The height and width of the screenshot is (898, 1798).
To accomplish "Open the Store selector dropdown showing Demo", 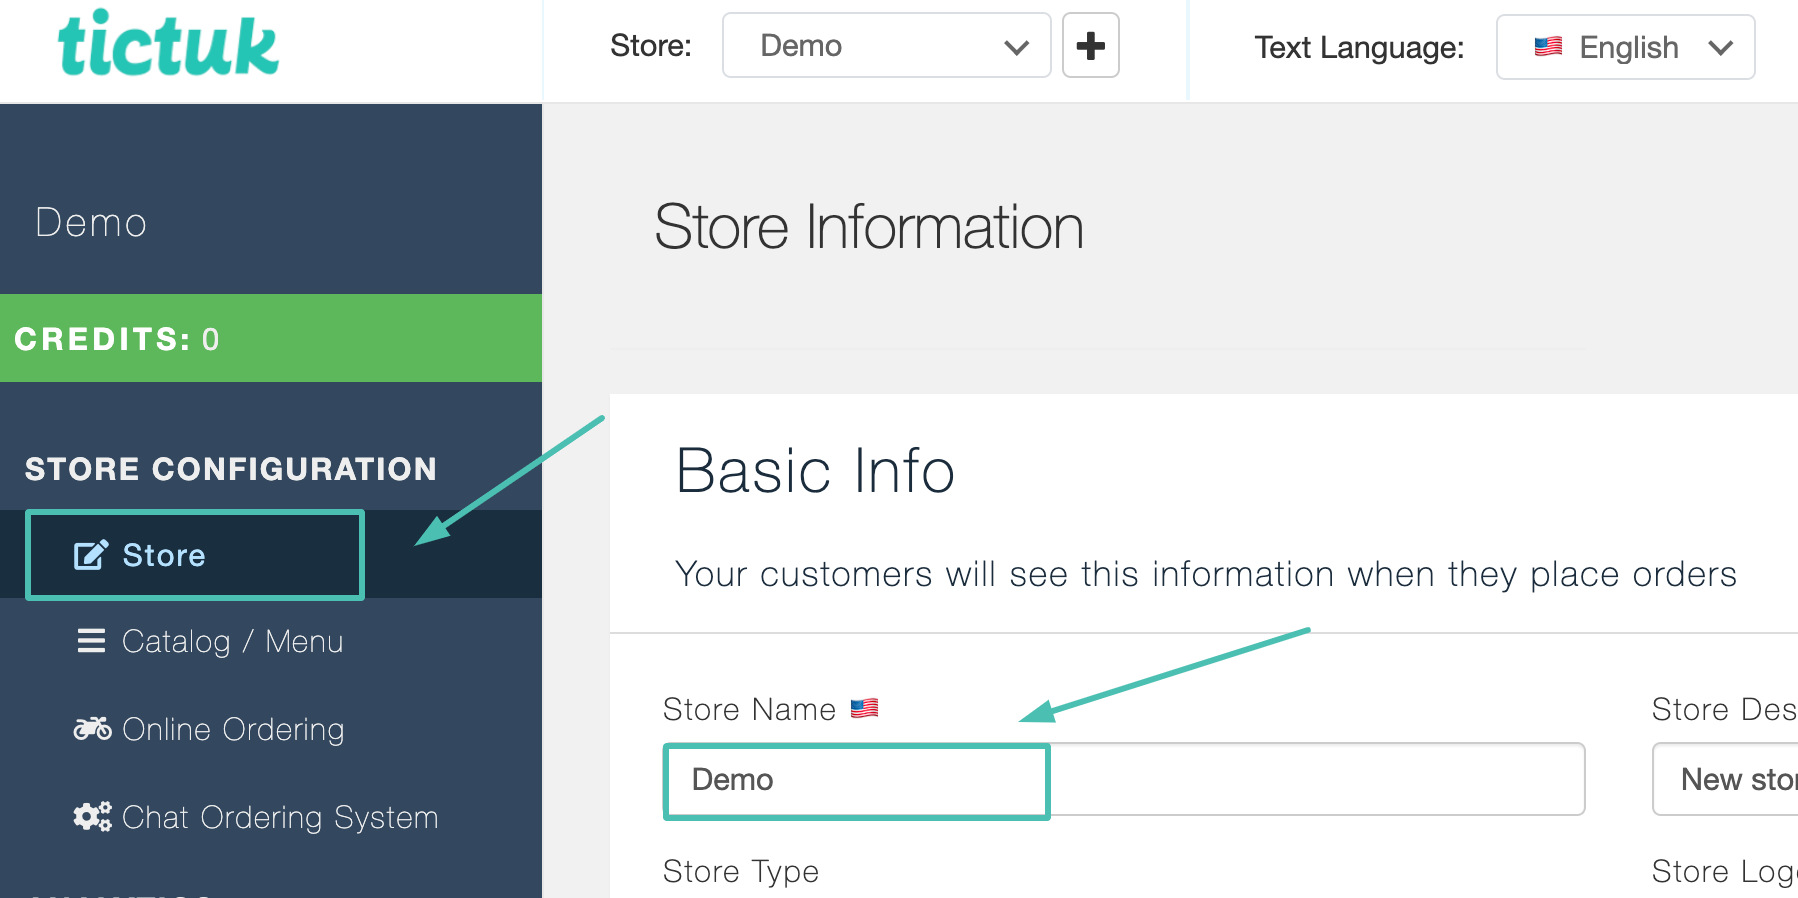I will pos(886,45).
